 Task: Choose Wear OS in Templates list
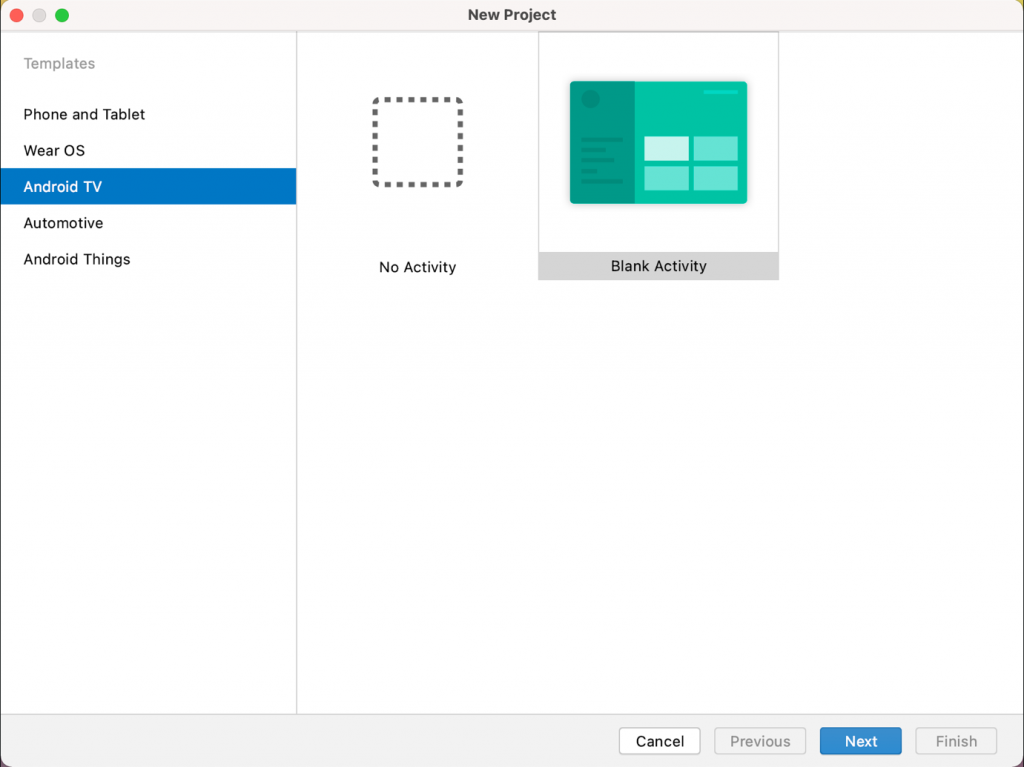pos(148,150)
